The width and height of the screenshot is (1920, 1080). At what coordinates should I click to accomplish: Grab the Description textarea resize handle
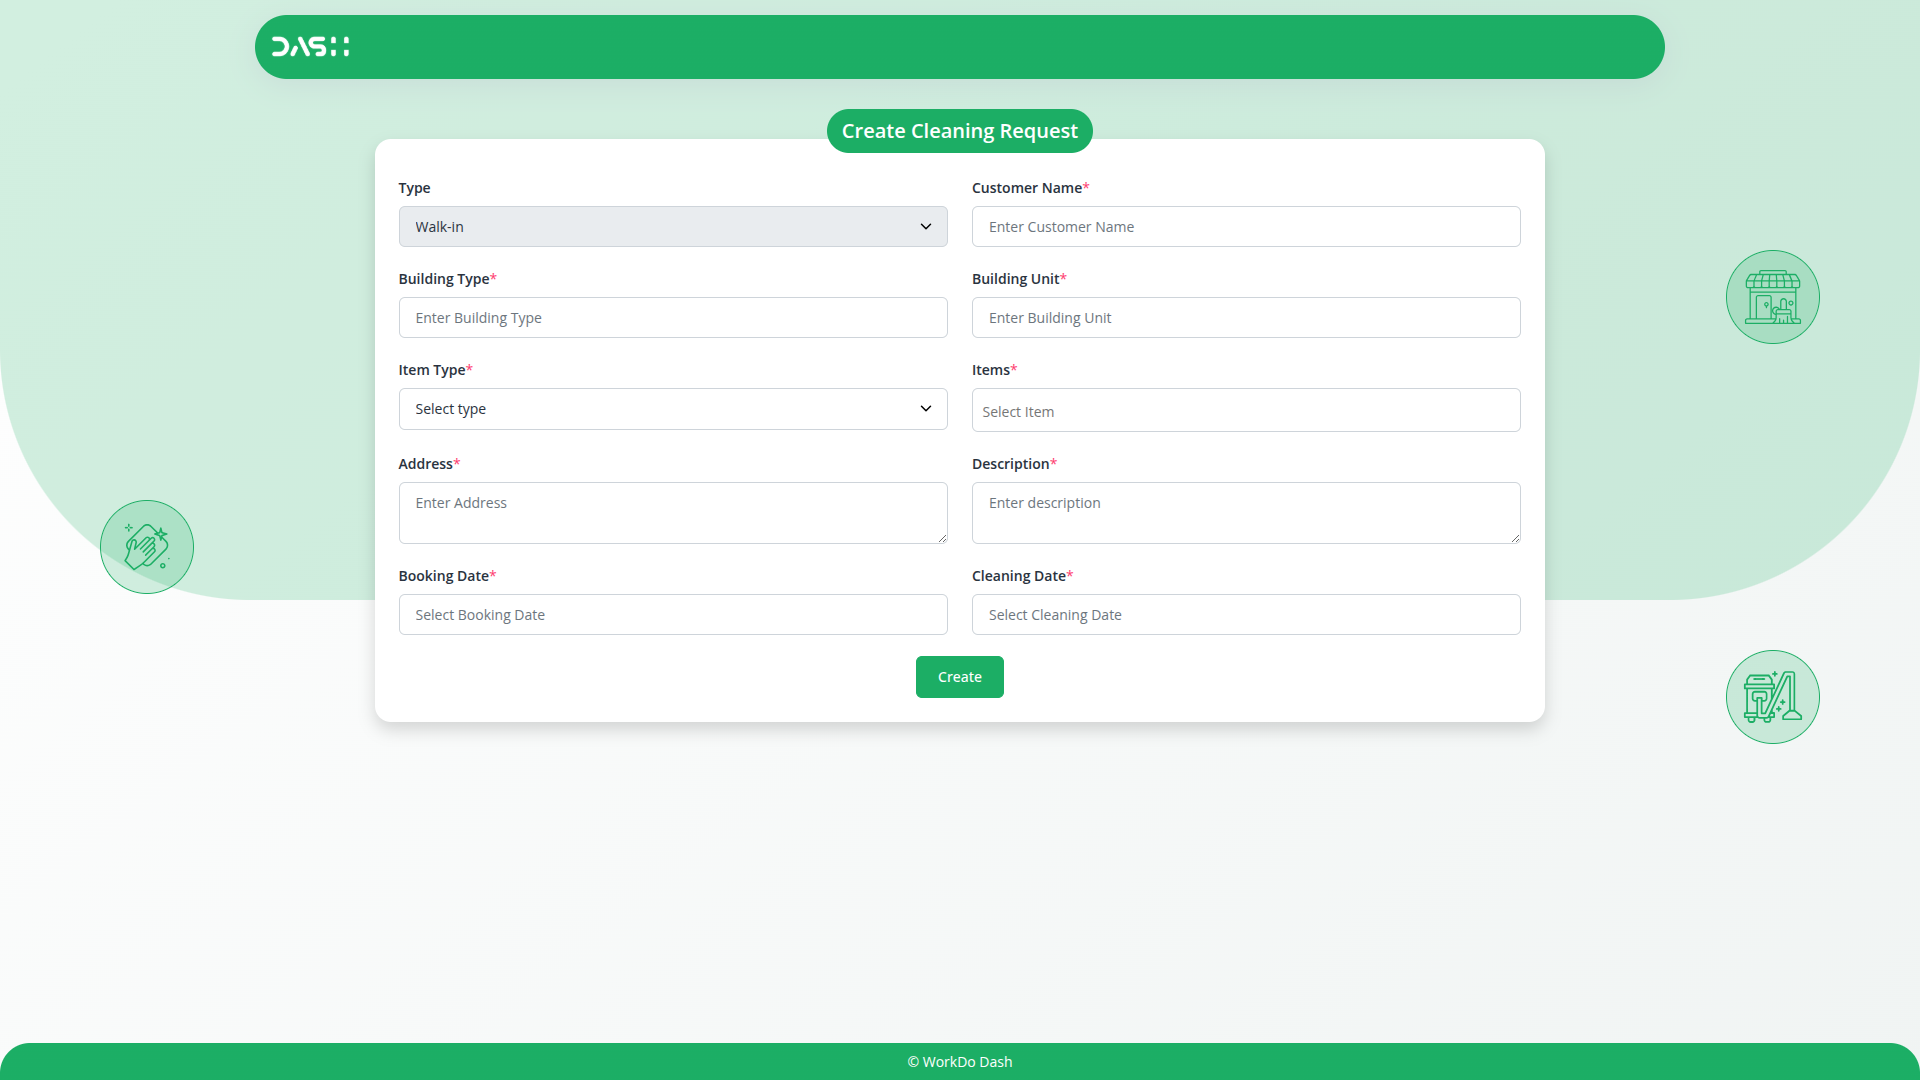[1515, 538]
